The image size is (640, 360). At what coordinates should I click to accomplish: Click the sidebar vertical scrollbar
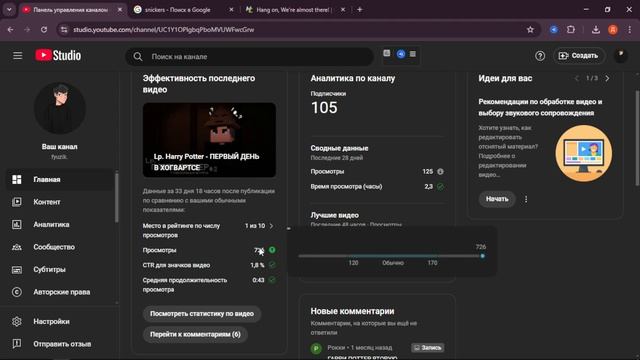117,198
